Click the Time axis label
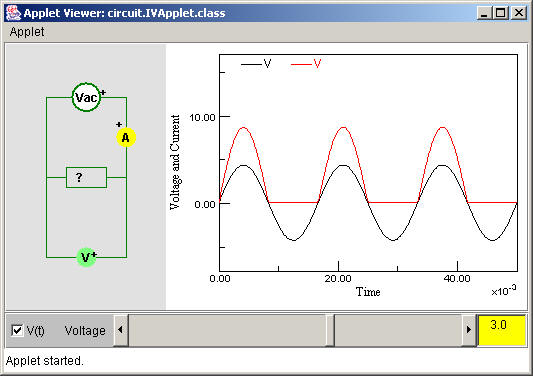The height and width of the screenshot is (376, 533). click(x=368, y=292)
